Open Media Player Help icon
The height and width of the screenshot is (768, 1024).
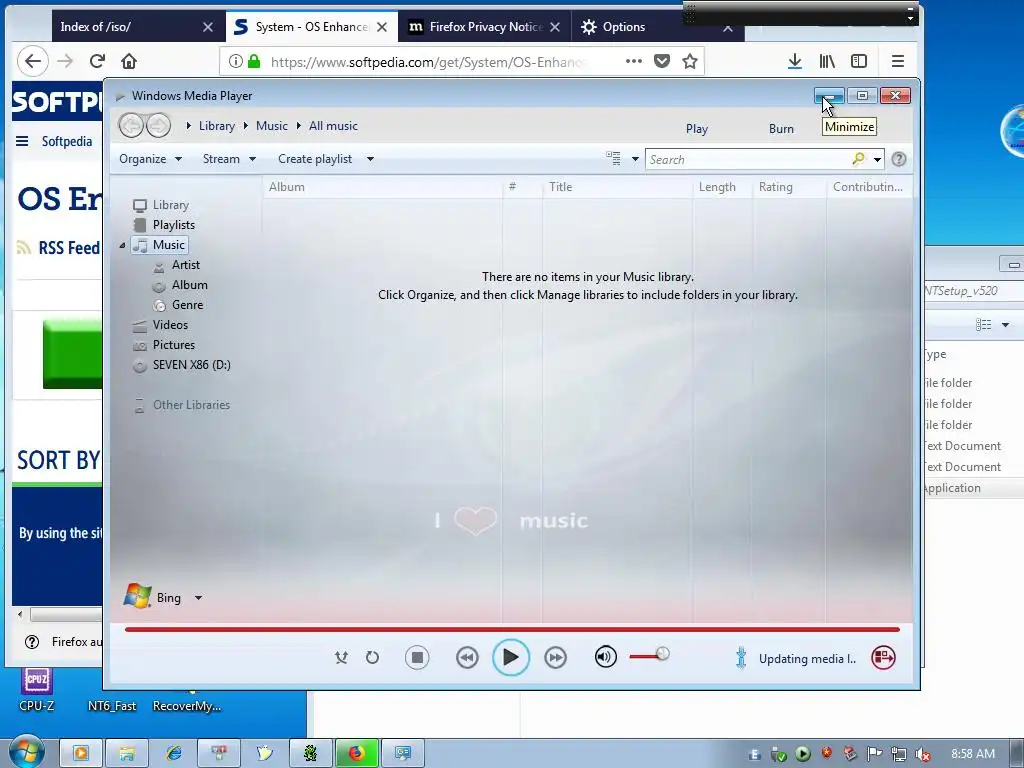pyautogui.click(x=899, y=159)
